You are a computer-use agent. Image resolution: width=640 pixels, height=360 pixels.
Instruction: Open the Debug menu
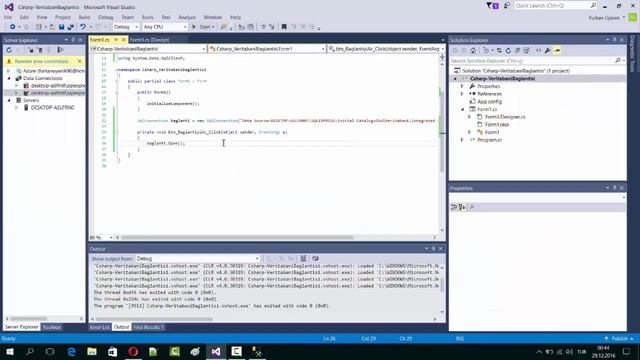tap(105, 17)
